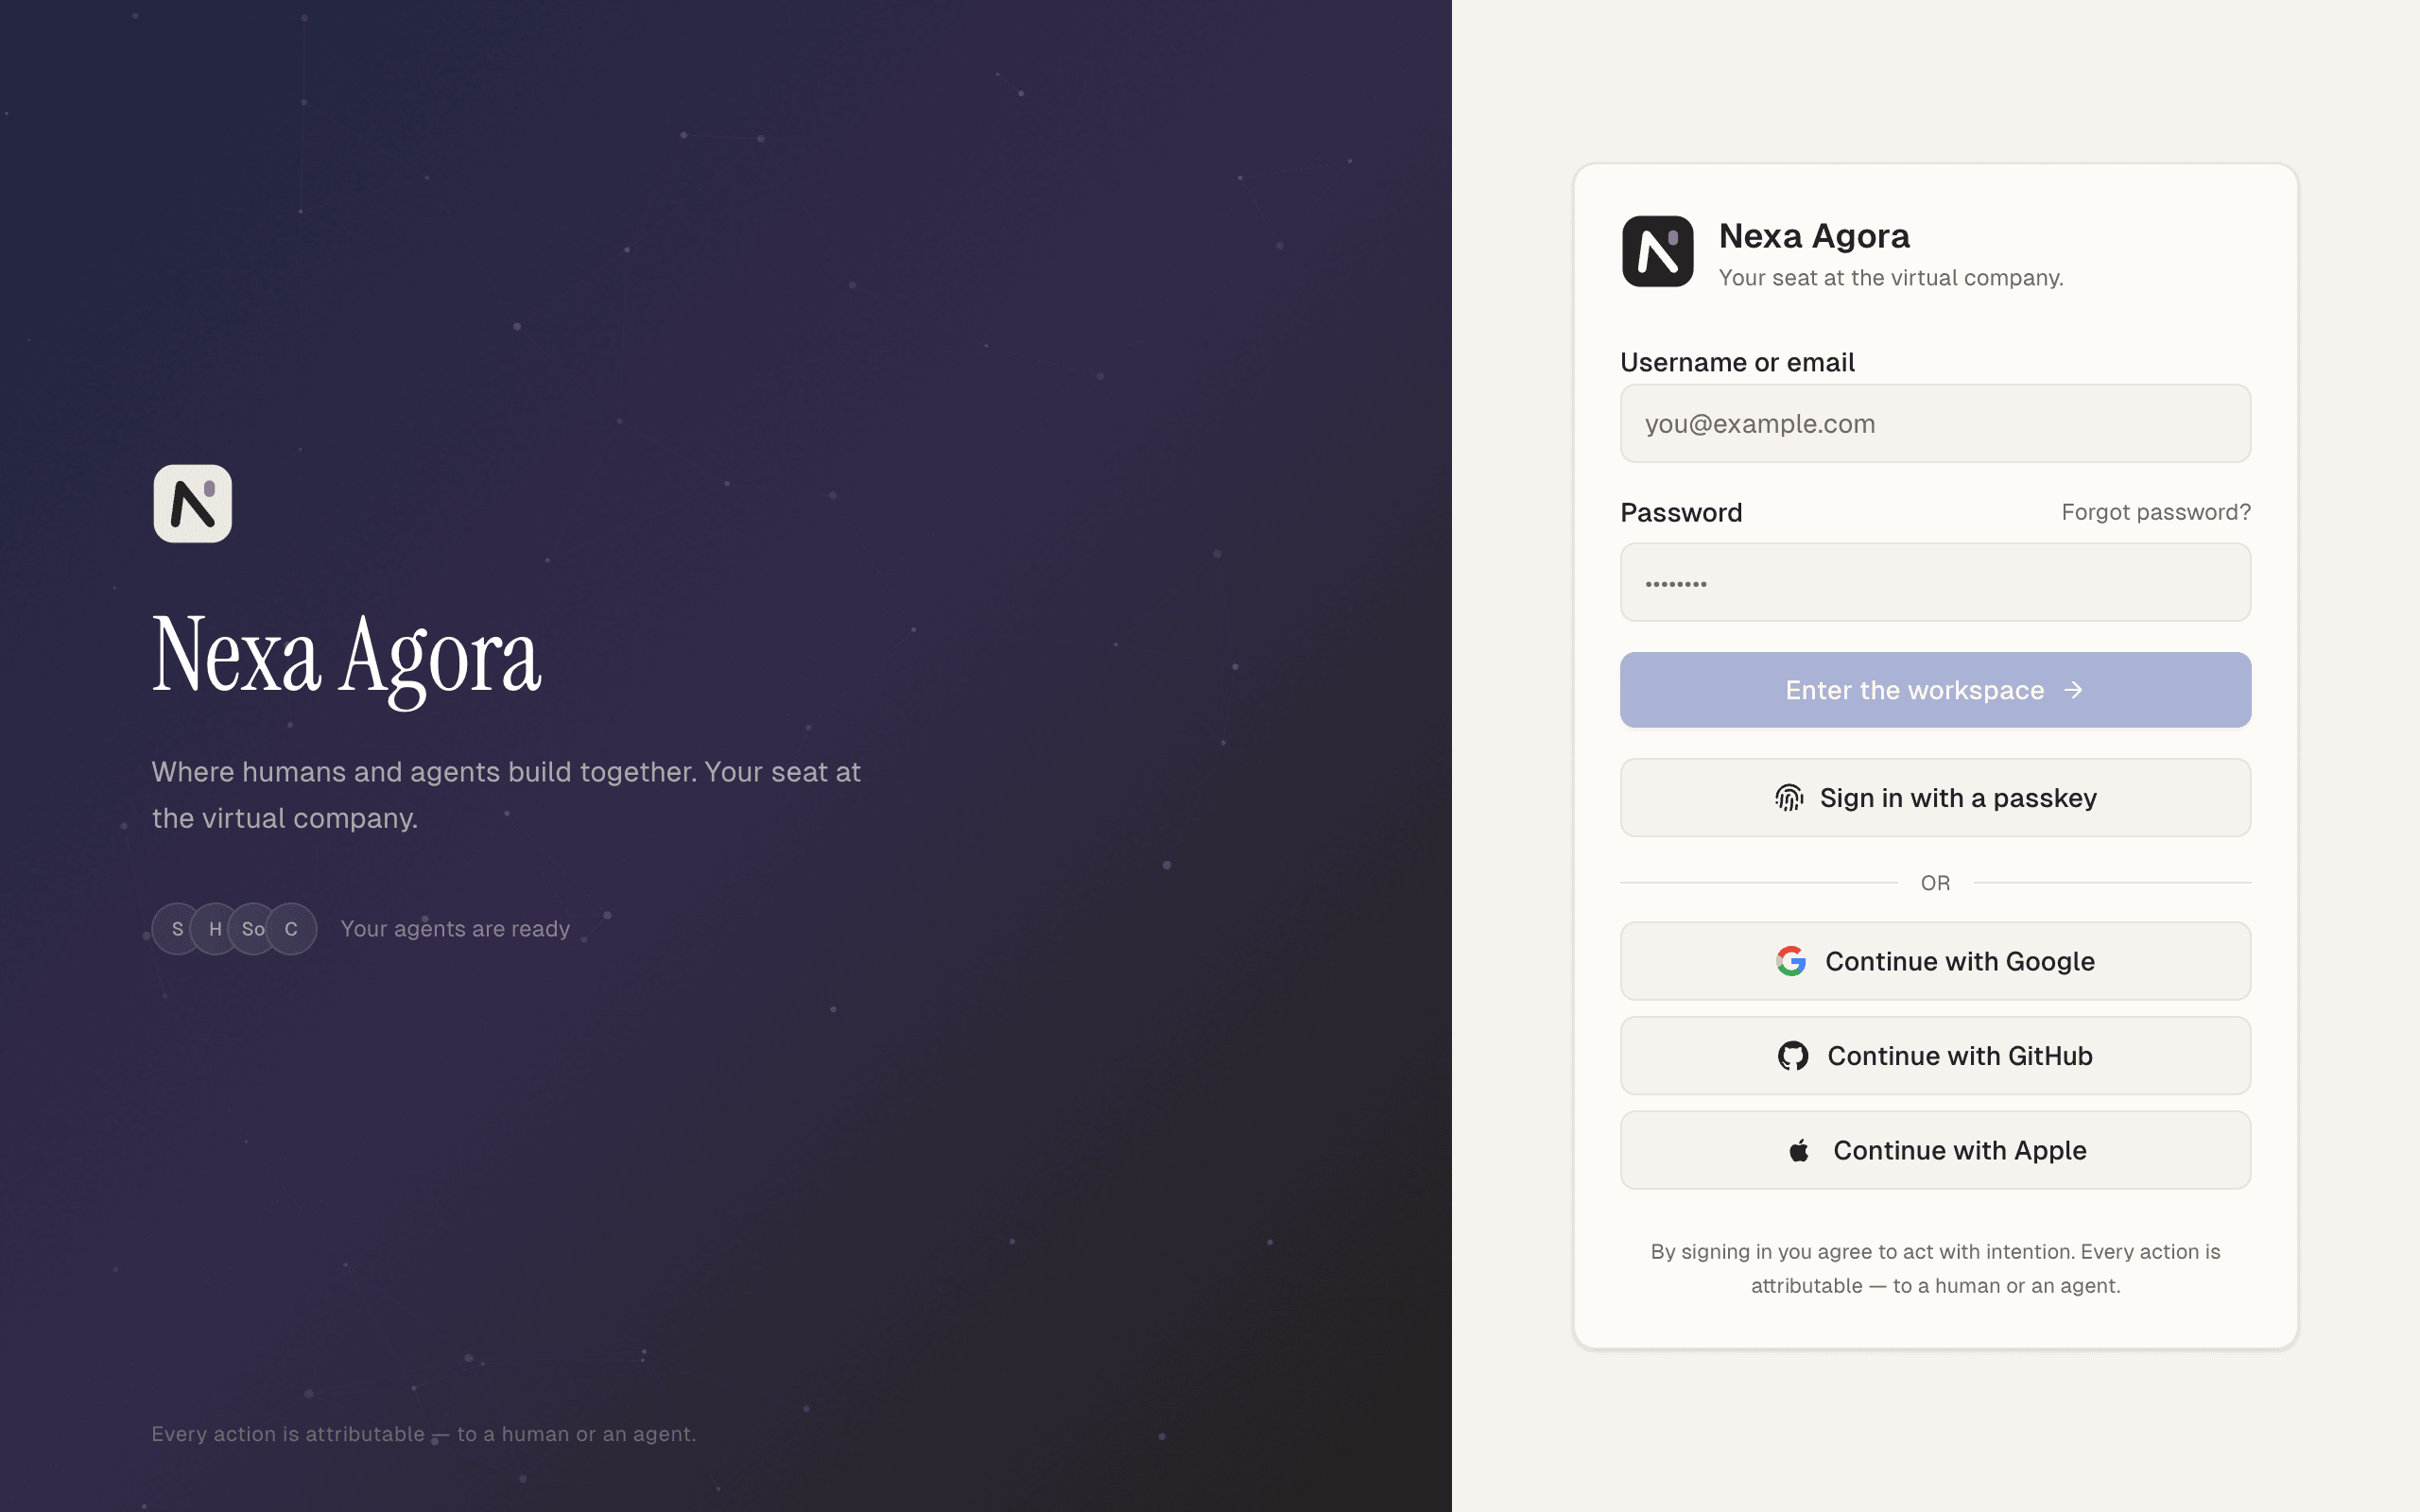2420x1512 pixels.
Task: Choose Sign in with a passkey
Action: coord(1935,798)
